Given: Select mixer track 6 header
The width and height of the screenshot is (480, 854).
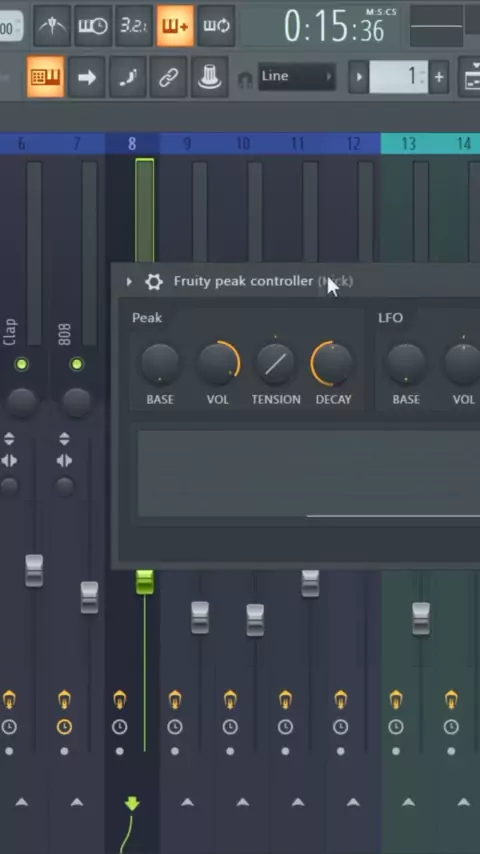Looking at the screenshot, I should point(22,144).
